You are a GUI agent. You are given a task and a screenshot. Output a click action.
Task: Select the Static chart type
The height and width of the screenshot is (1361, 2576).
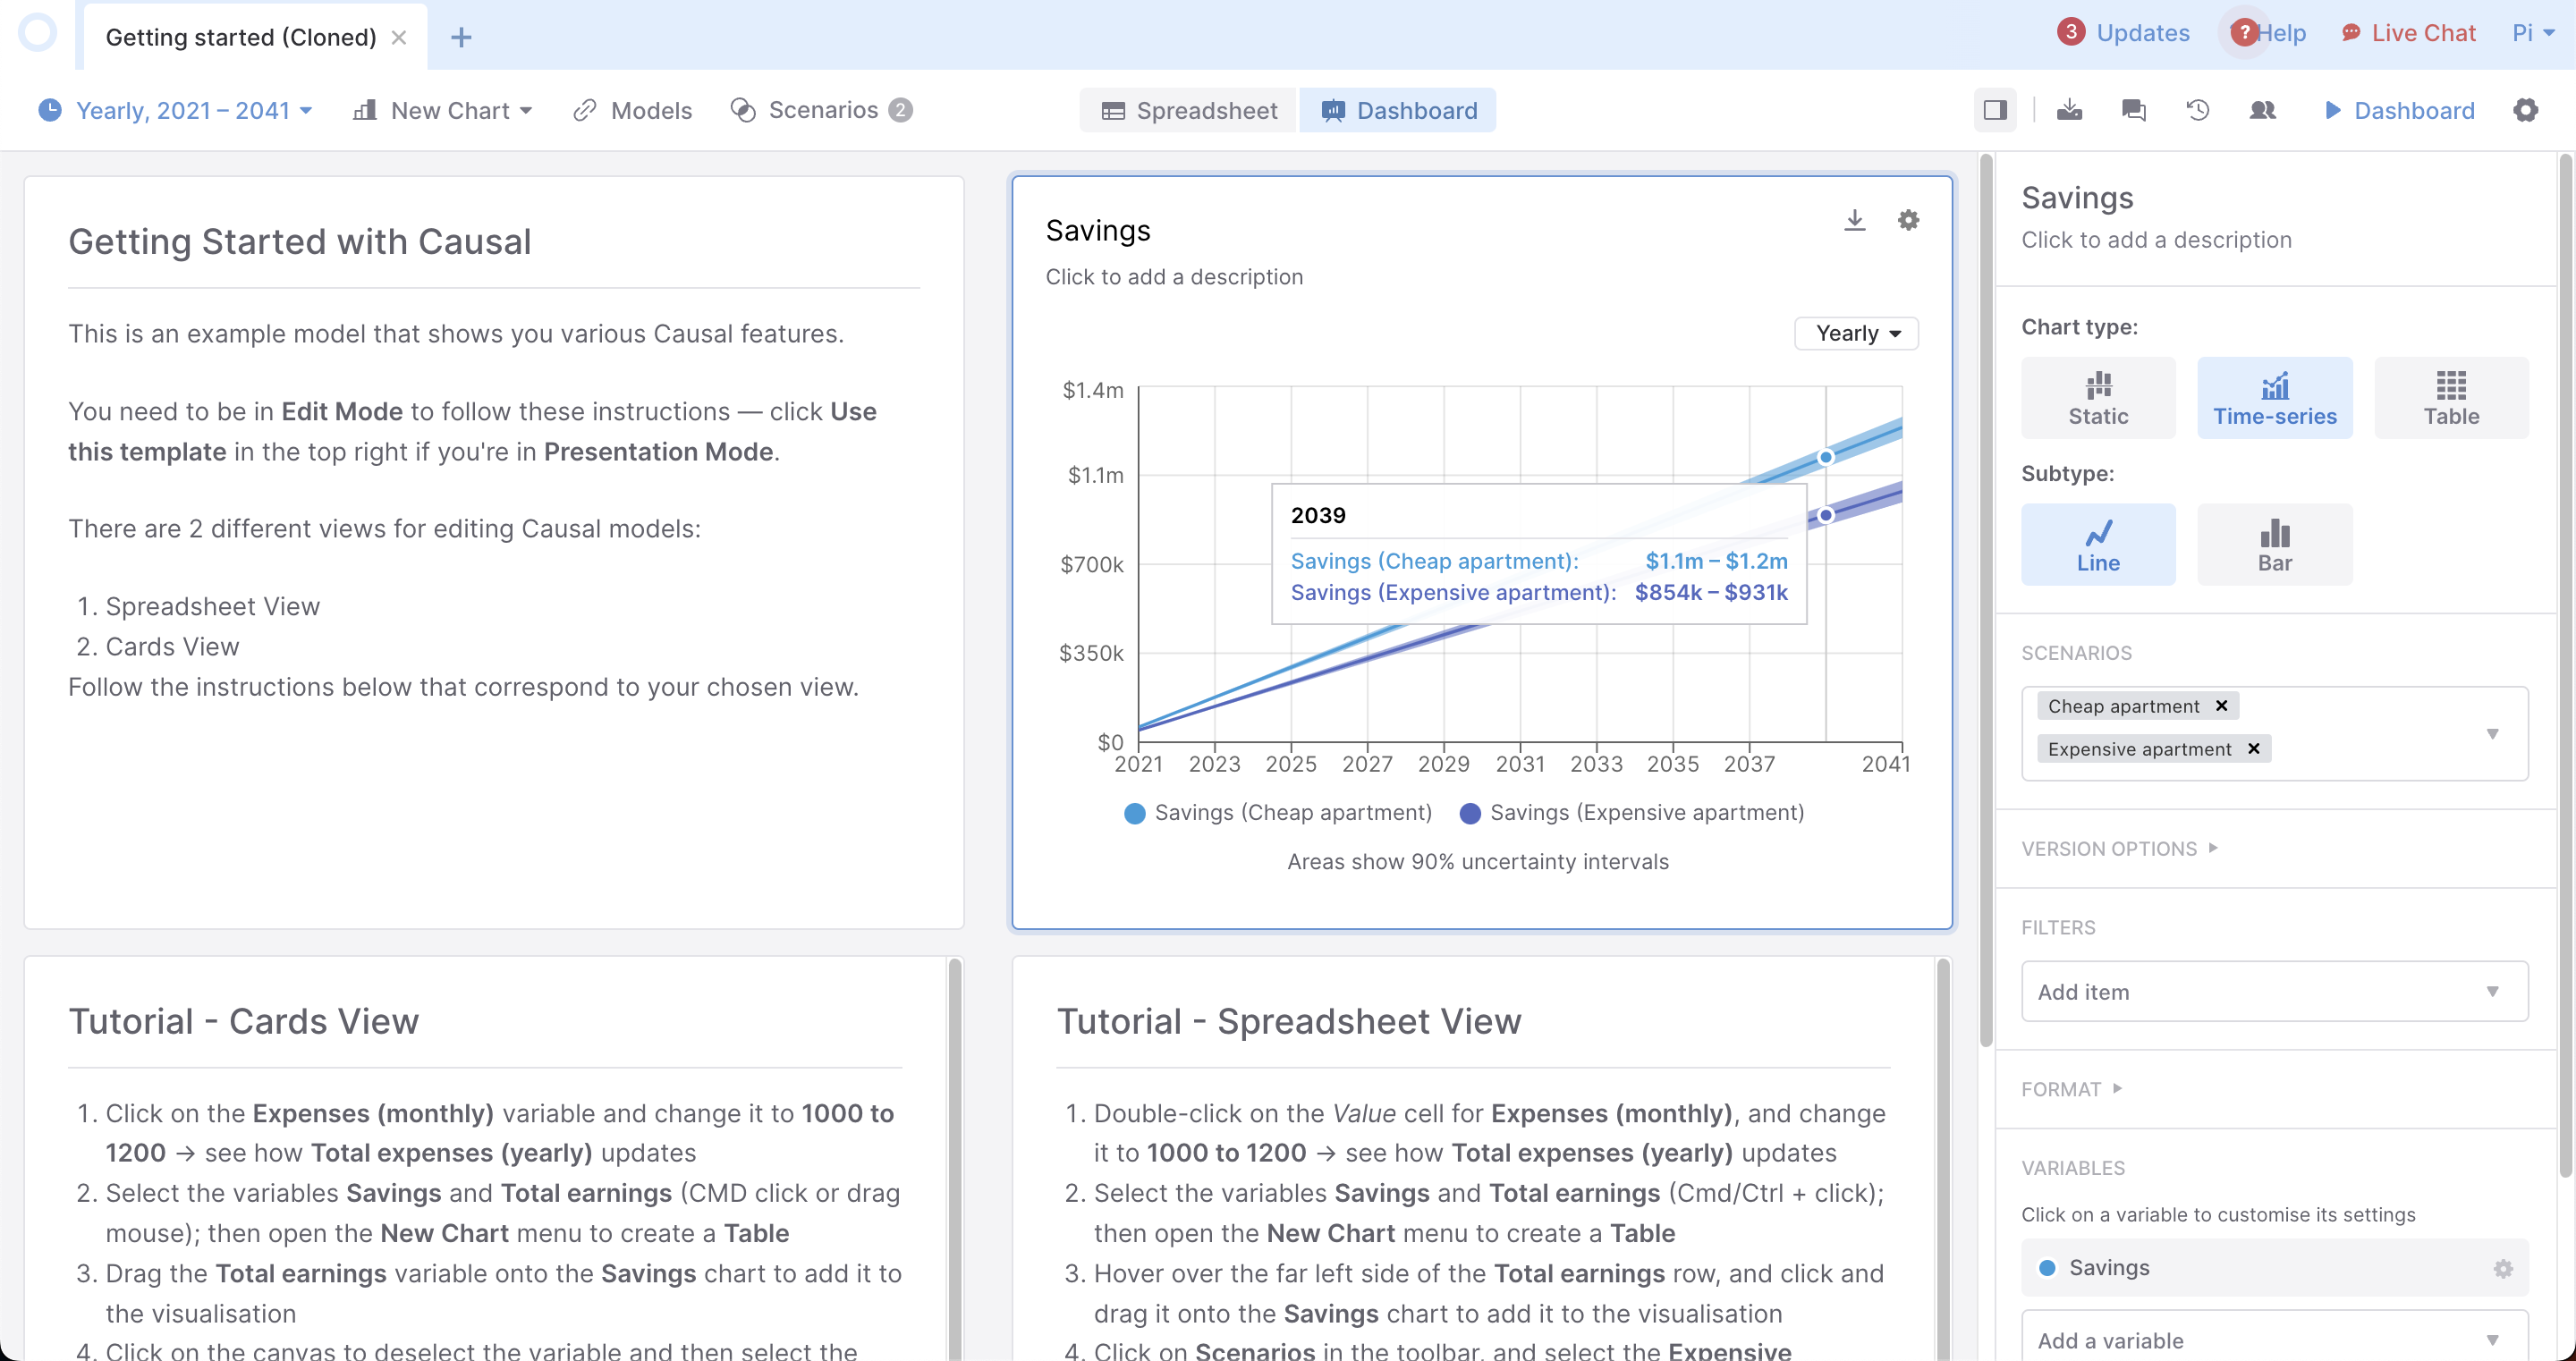tap(2098, 398)
